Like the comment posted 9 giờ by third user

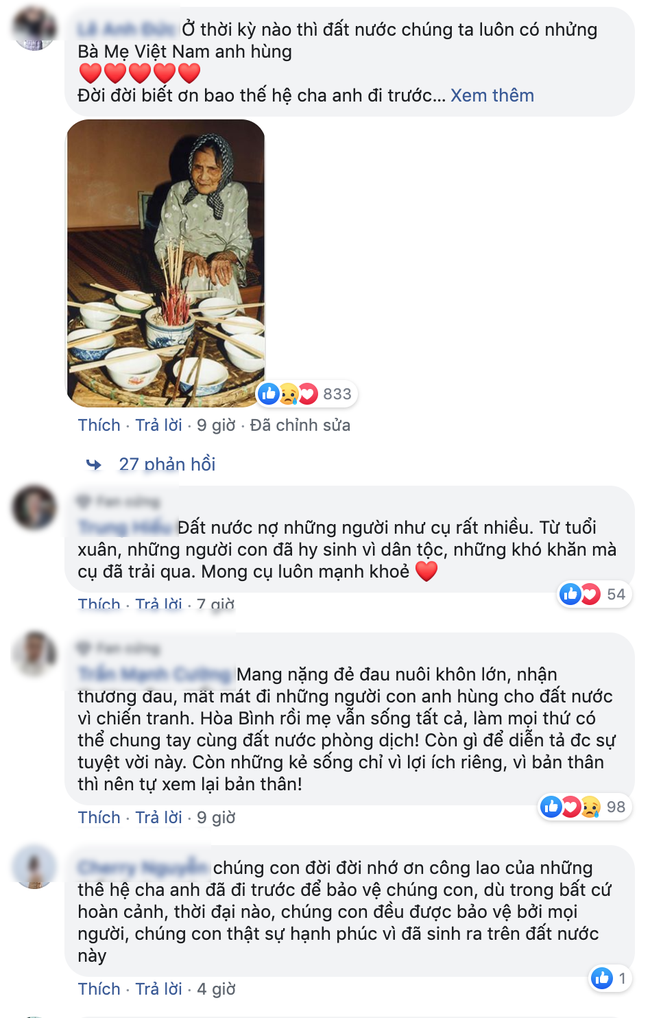(99, 817)
